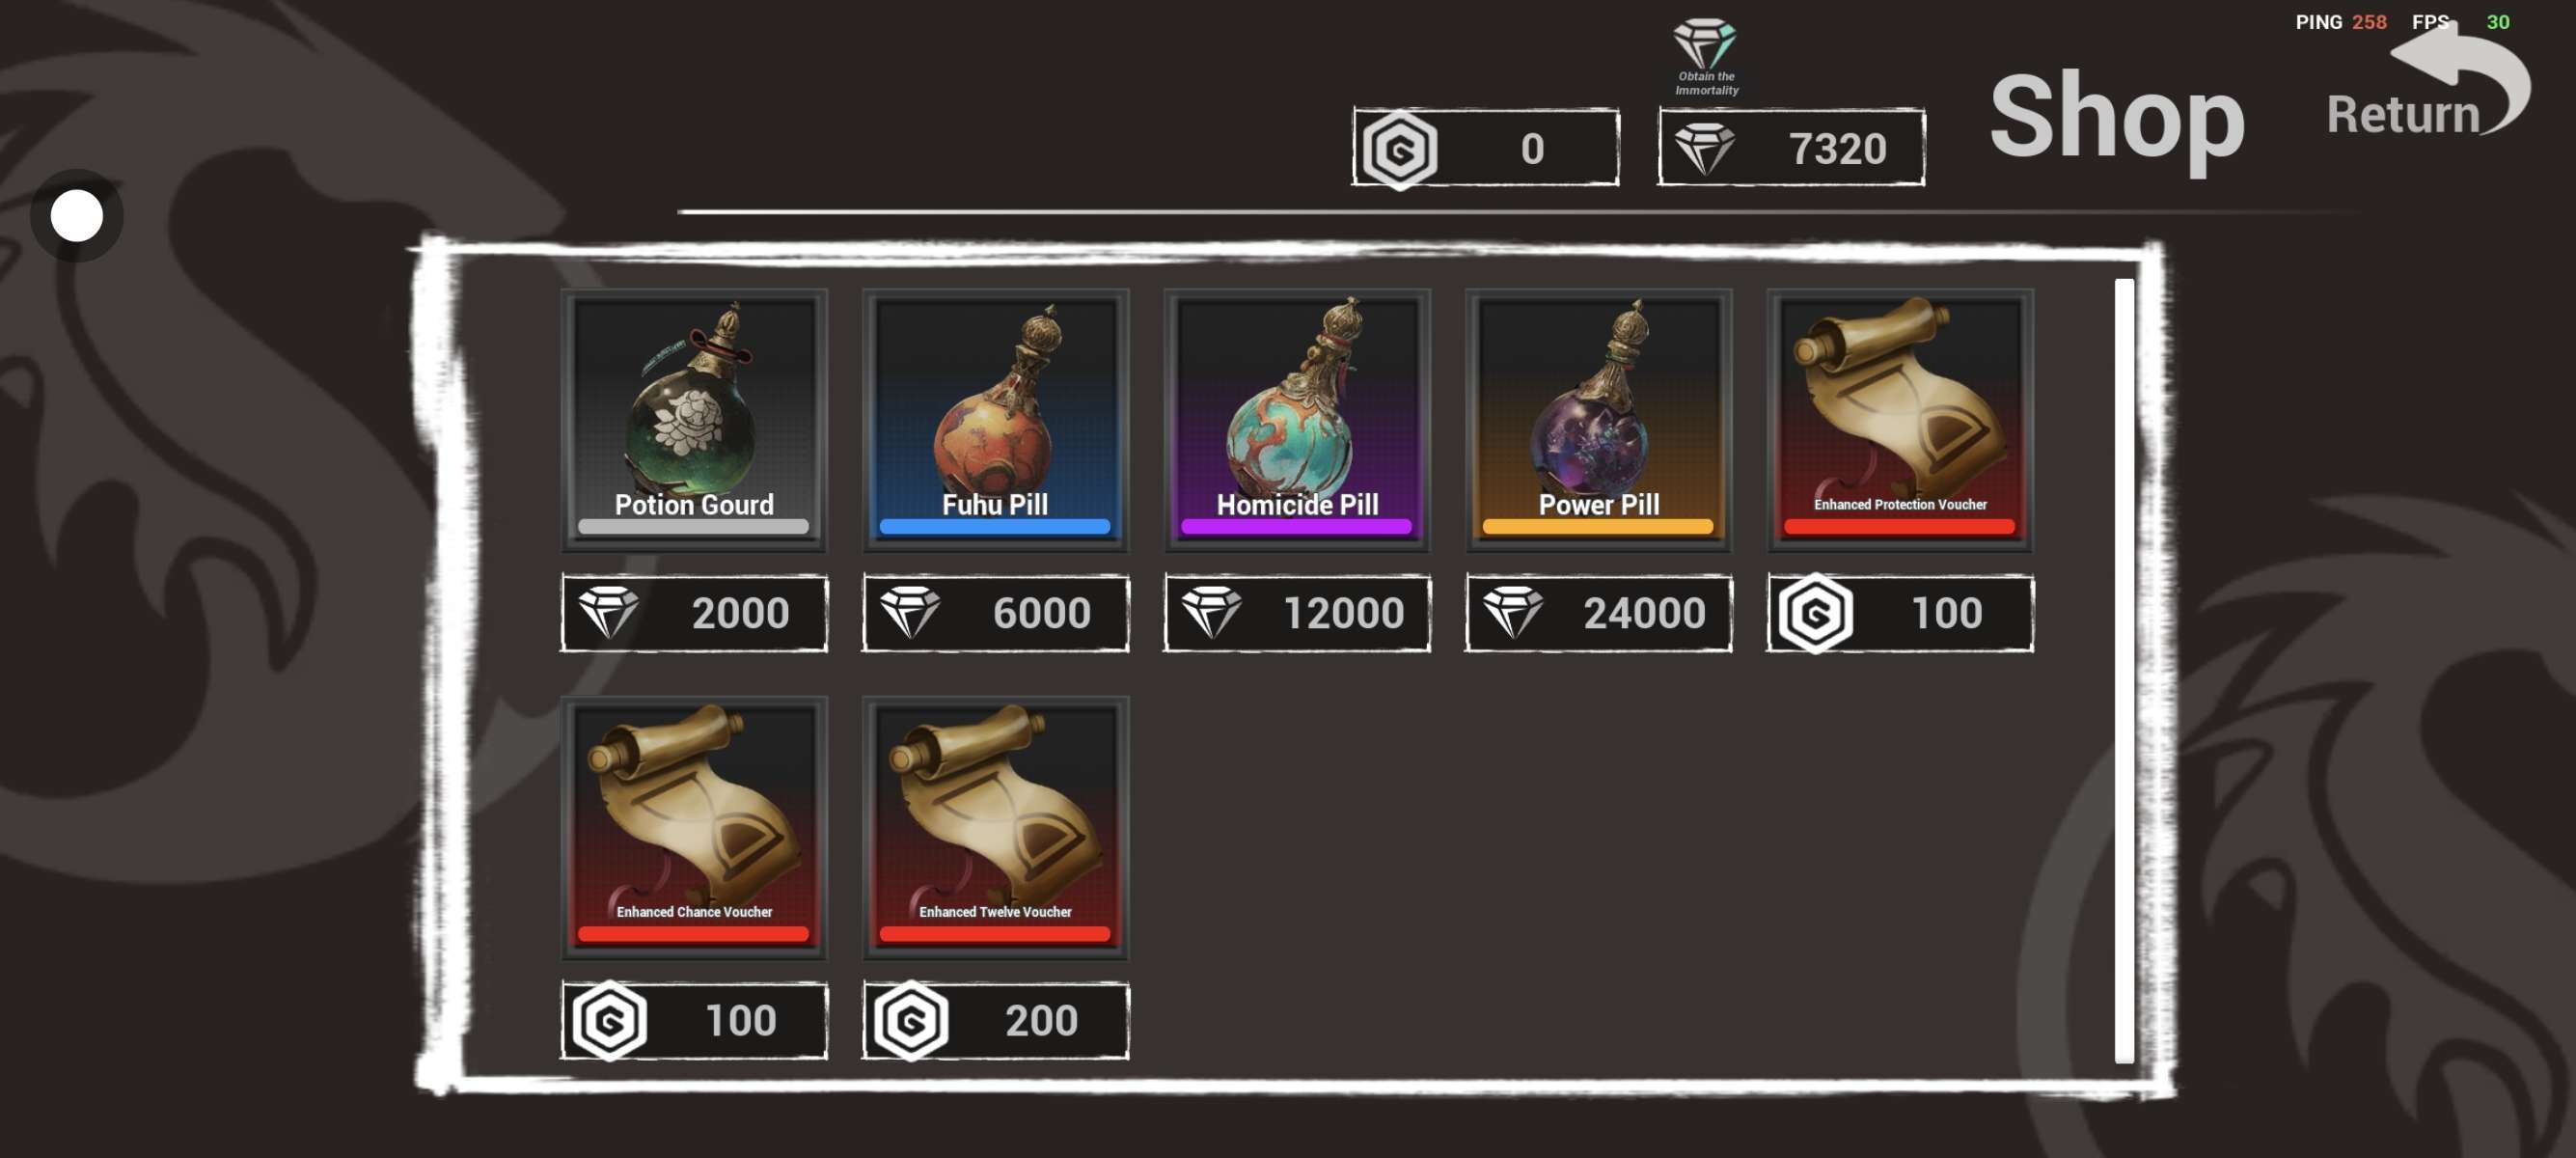
Task: Select the Potion Gourd item
Action: pyautogui.click(x=694, y=420)
